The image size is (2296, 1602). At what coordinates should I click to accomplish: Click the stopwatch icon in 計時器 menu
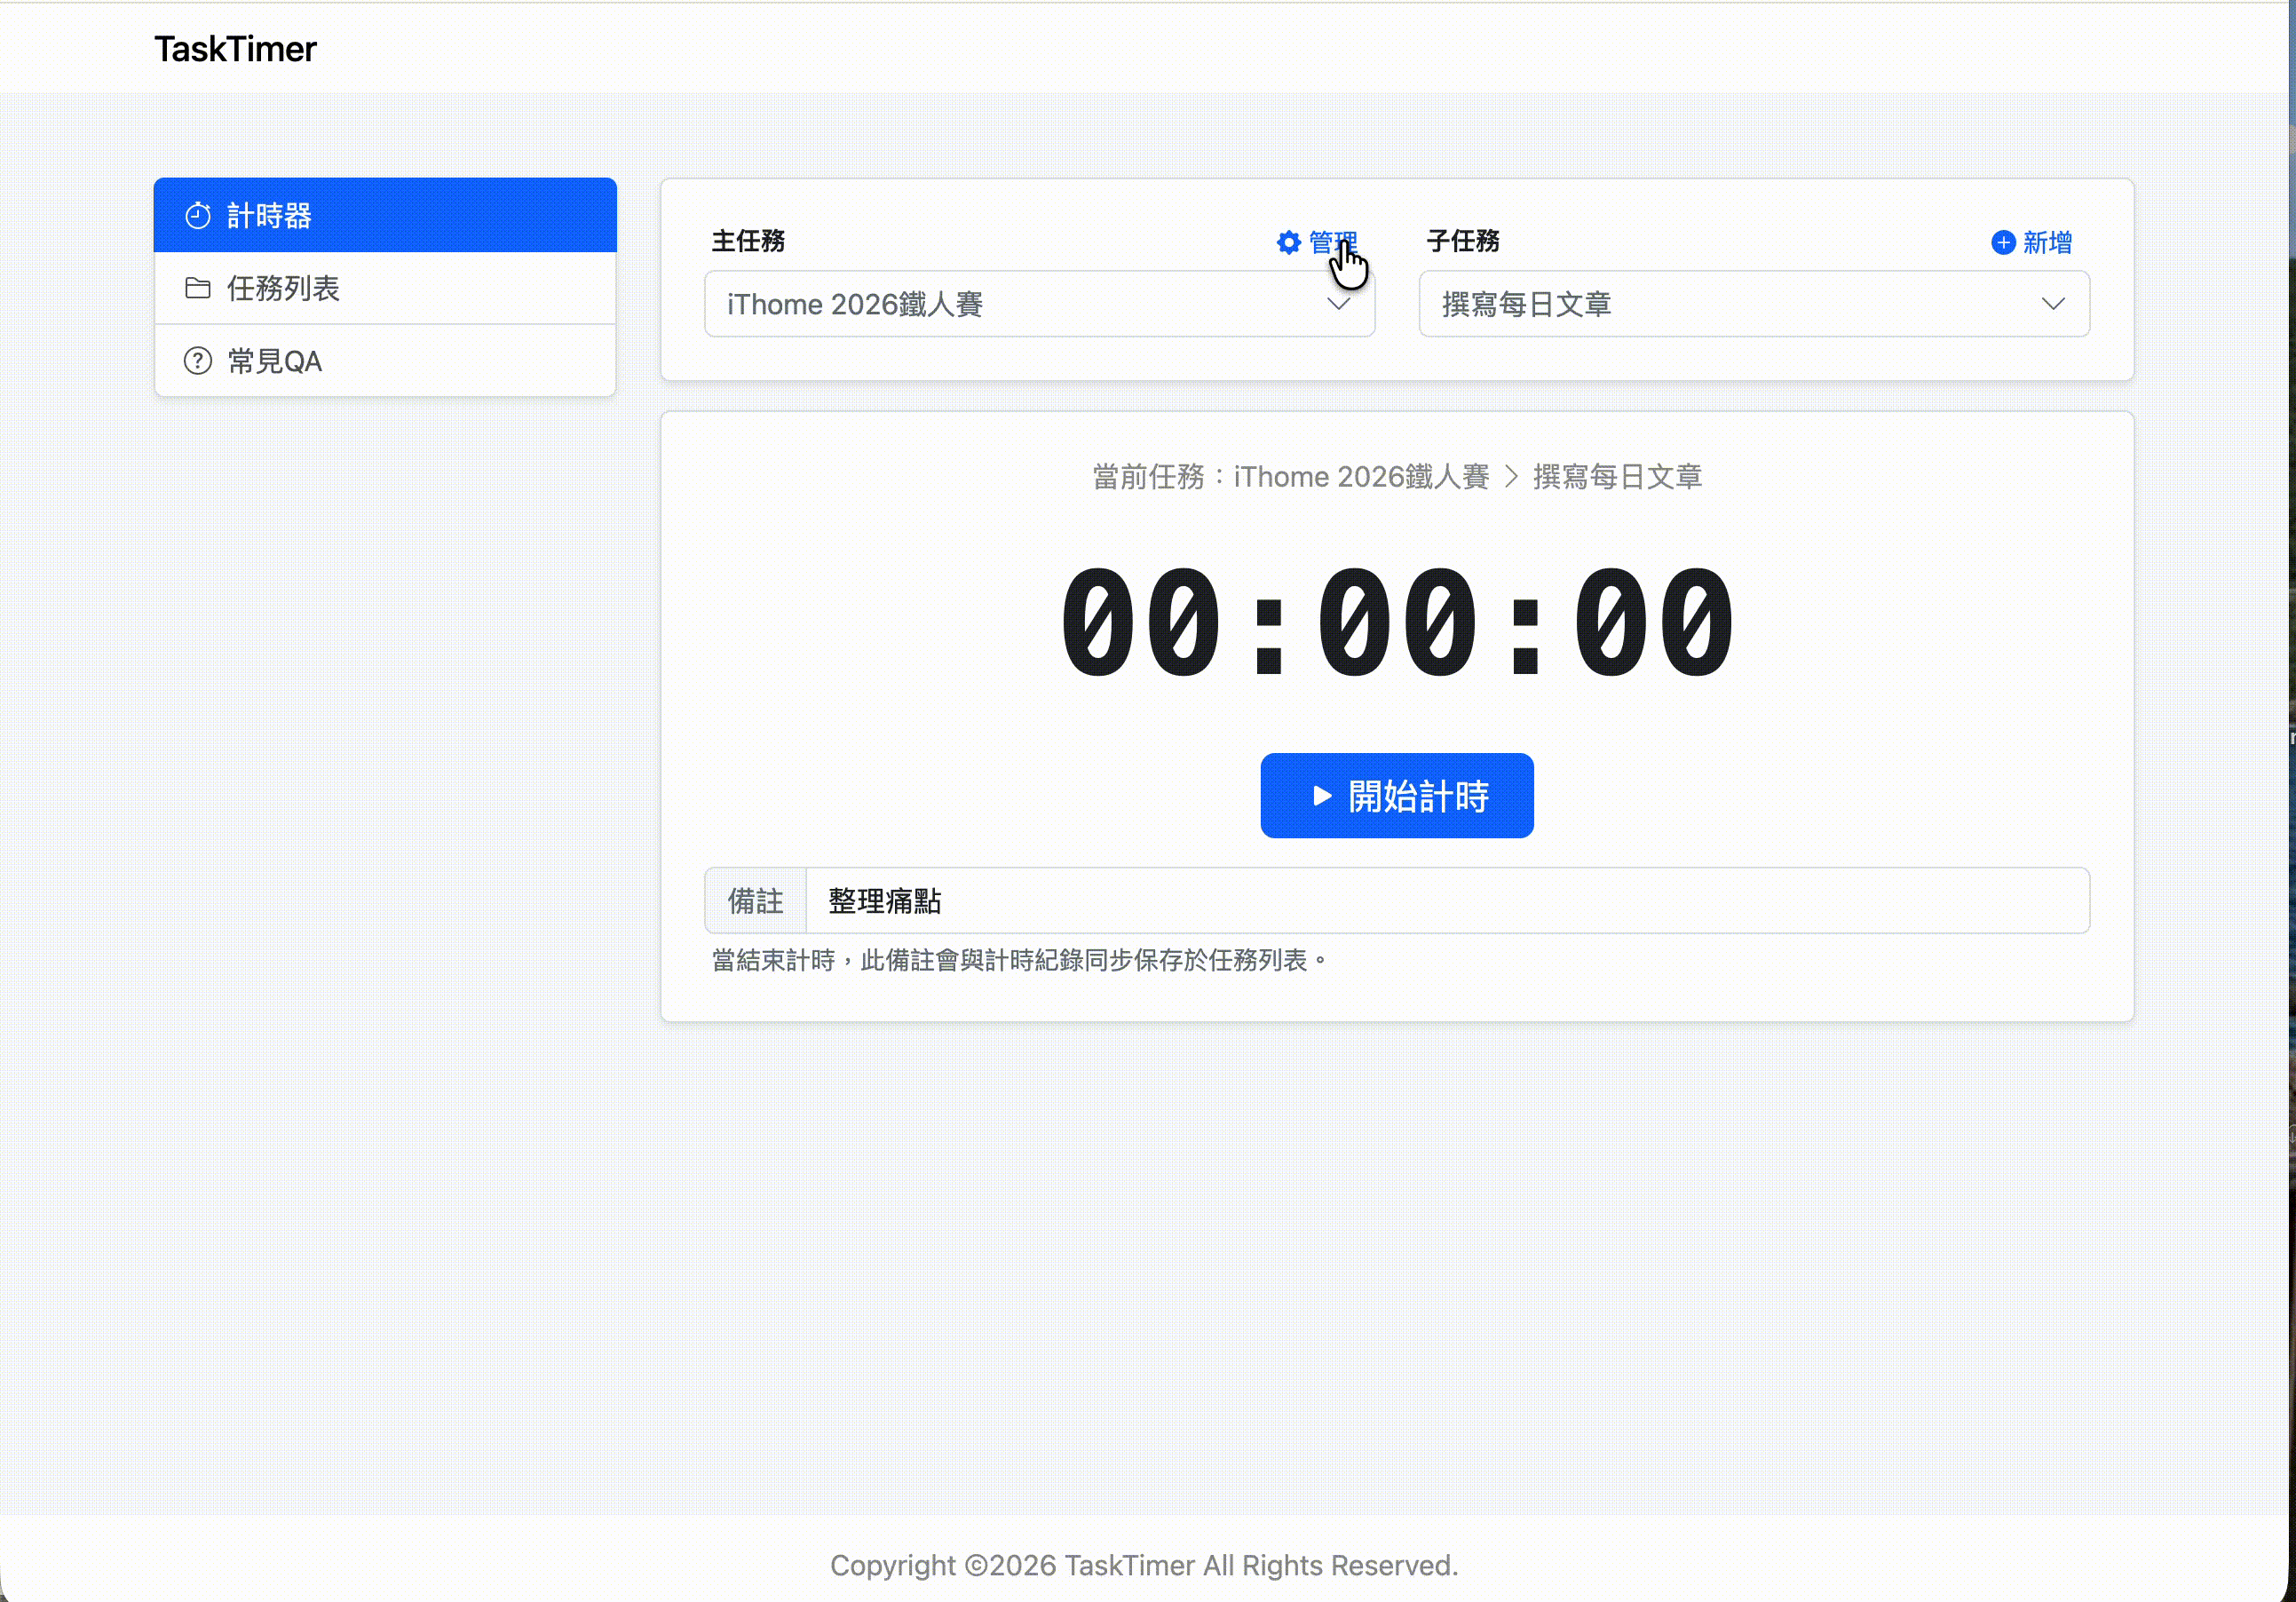point(198,215)
